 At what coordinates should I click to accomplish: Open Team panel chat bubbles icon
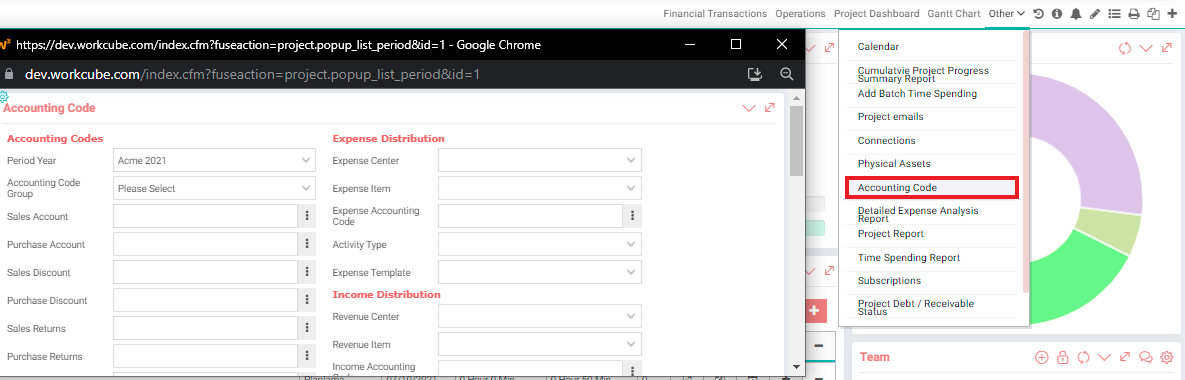point(1145,357)
